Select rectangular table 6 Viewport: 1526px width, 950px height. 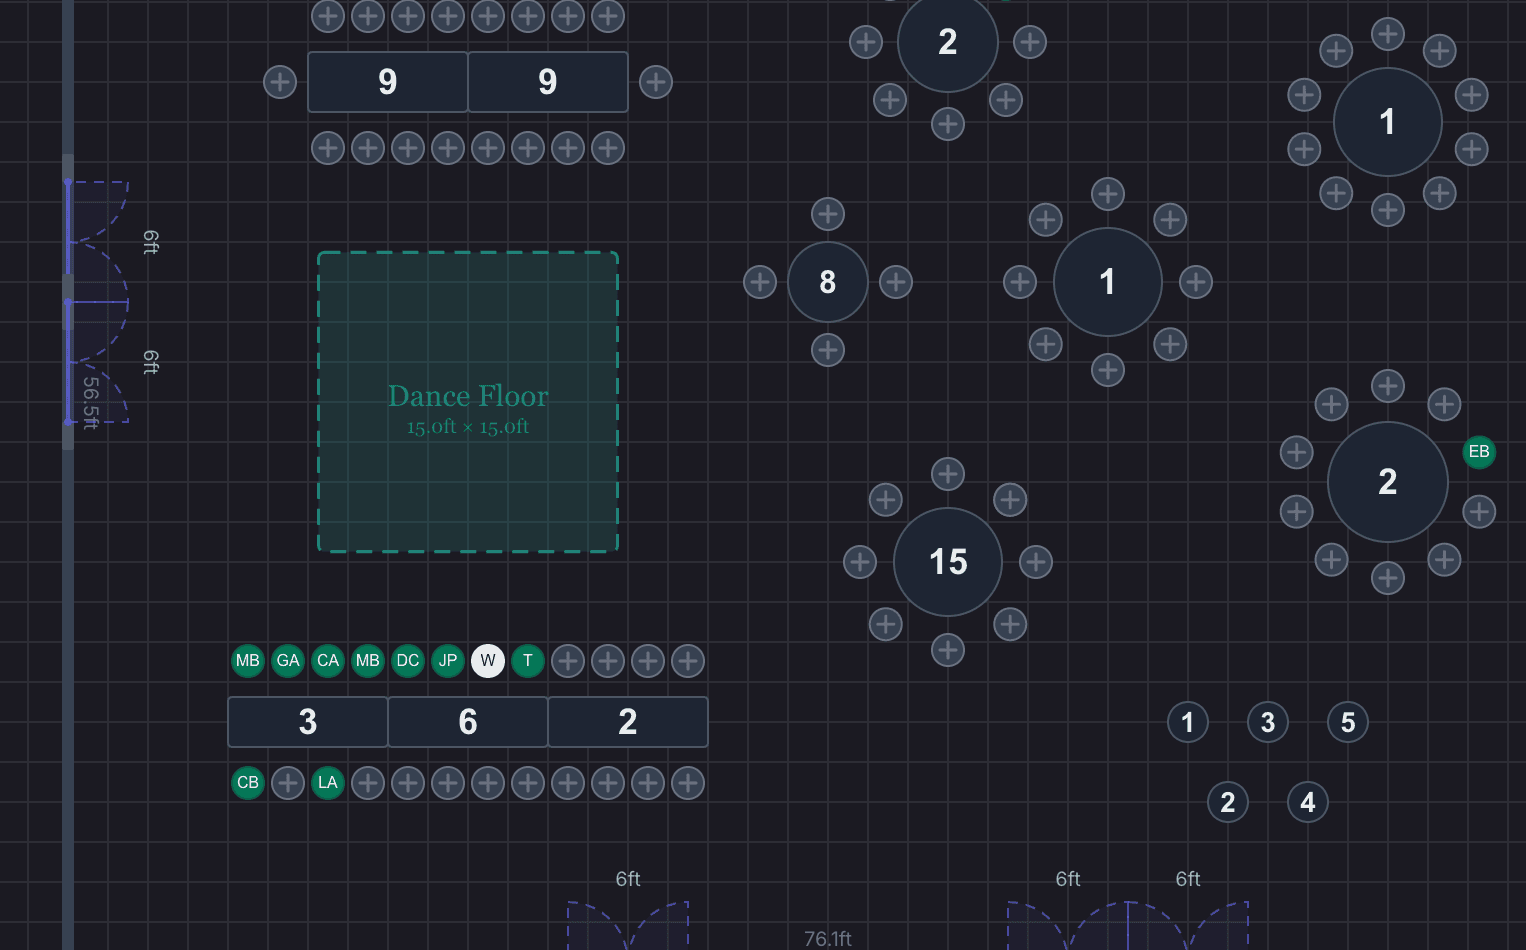468,722
